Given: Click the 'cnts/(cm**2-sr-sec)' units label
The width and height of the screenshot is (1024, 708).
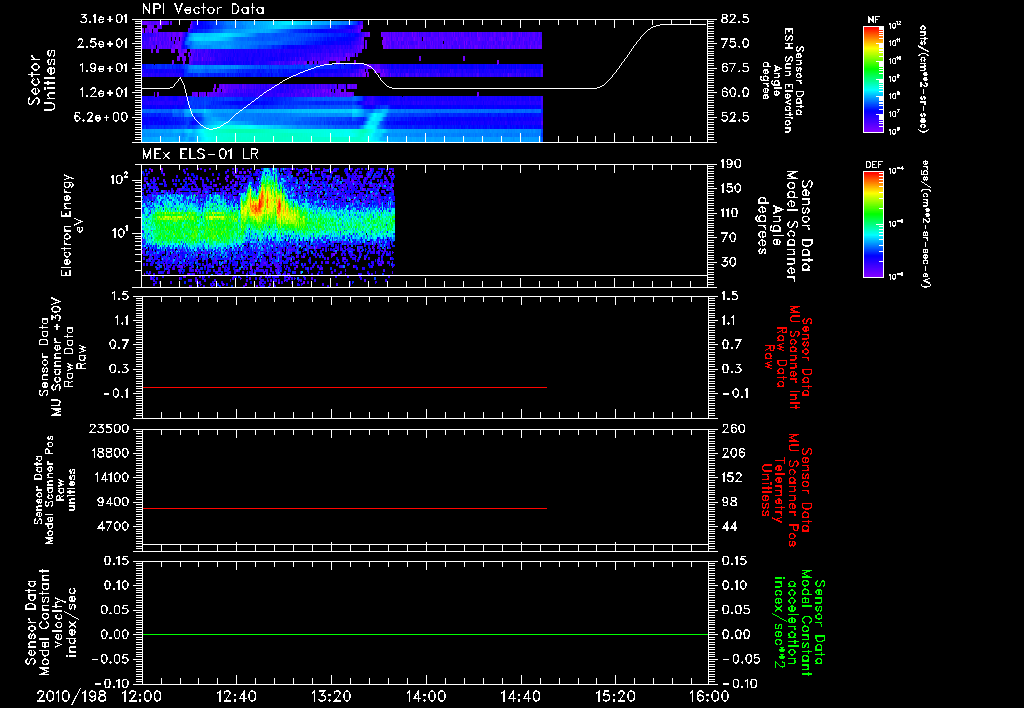Looking at the screenshot, I should pos(922,78).
